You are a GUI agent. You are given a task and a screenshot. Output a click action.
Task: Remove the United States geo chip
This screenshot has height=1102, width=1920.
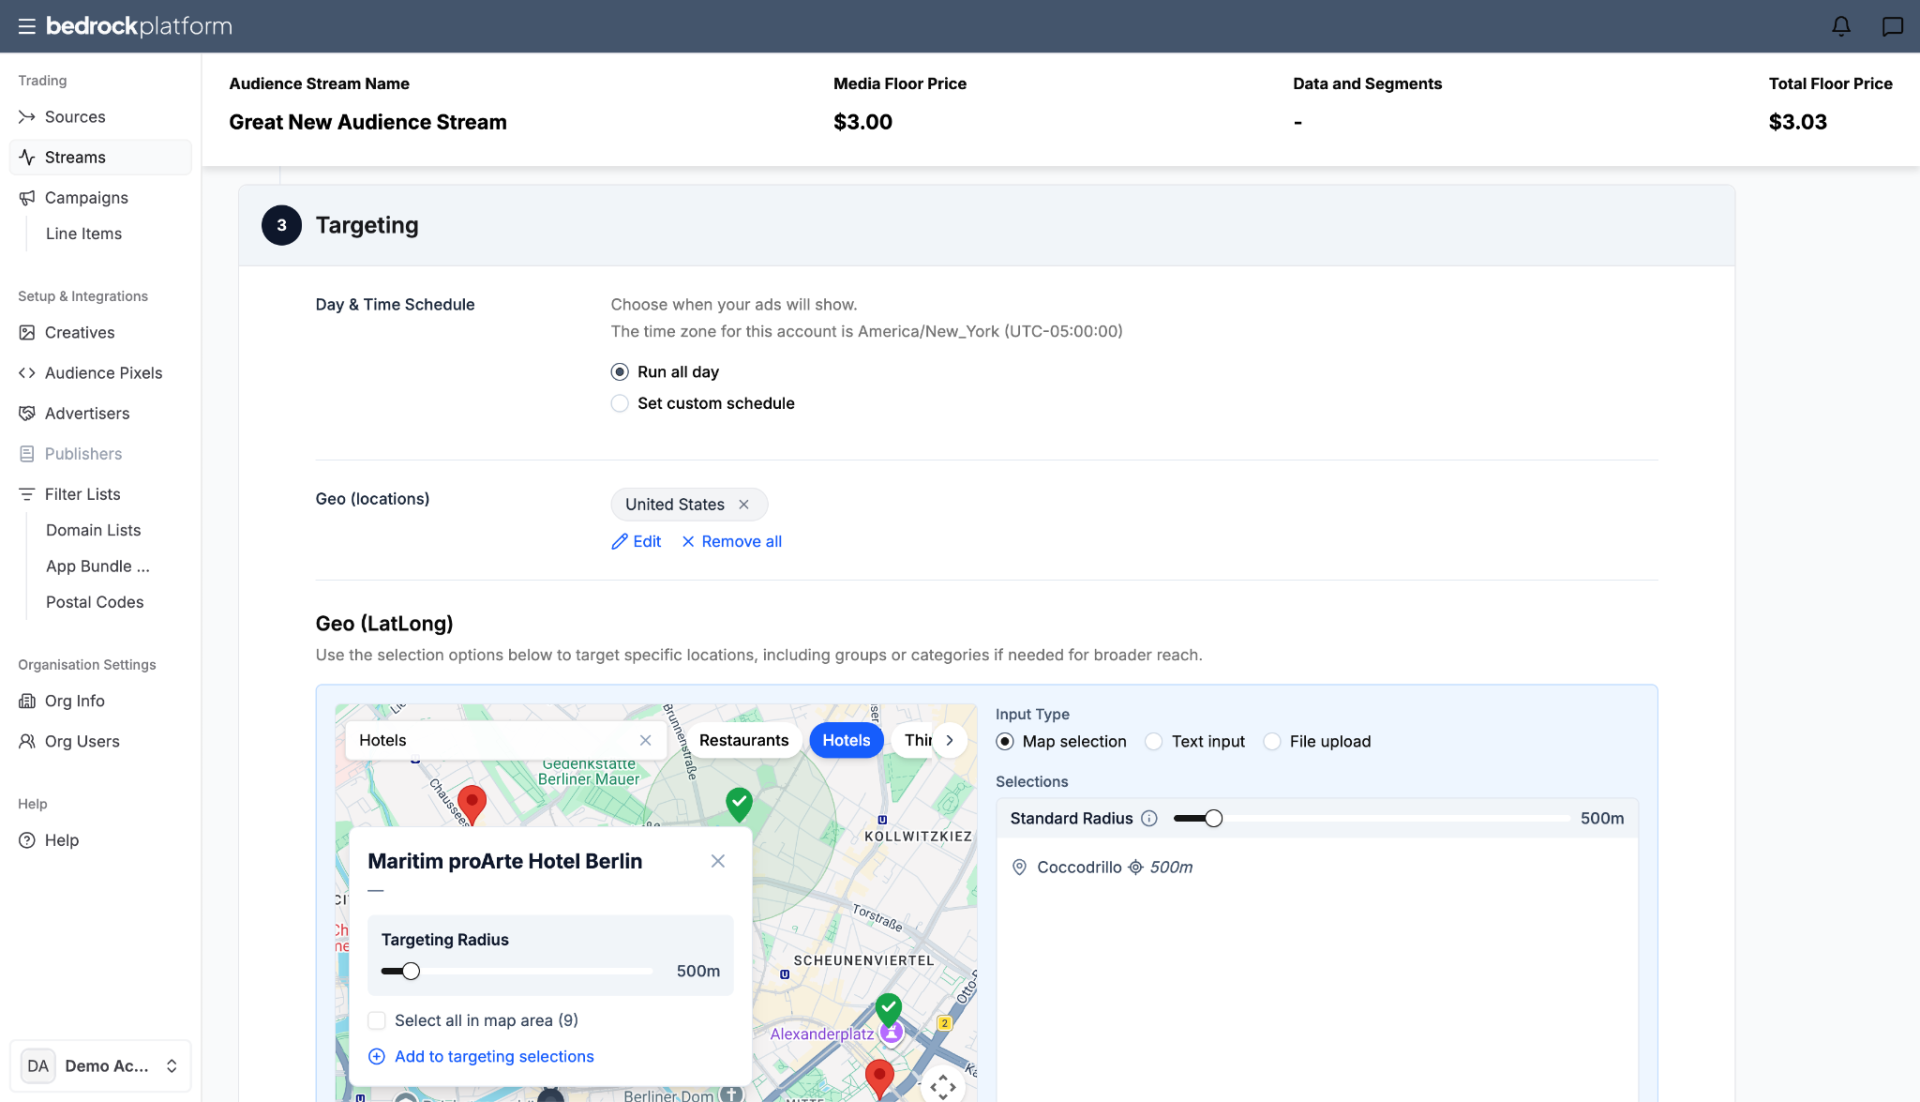[x=744, y=505]
